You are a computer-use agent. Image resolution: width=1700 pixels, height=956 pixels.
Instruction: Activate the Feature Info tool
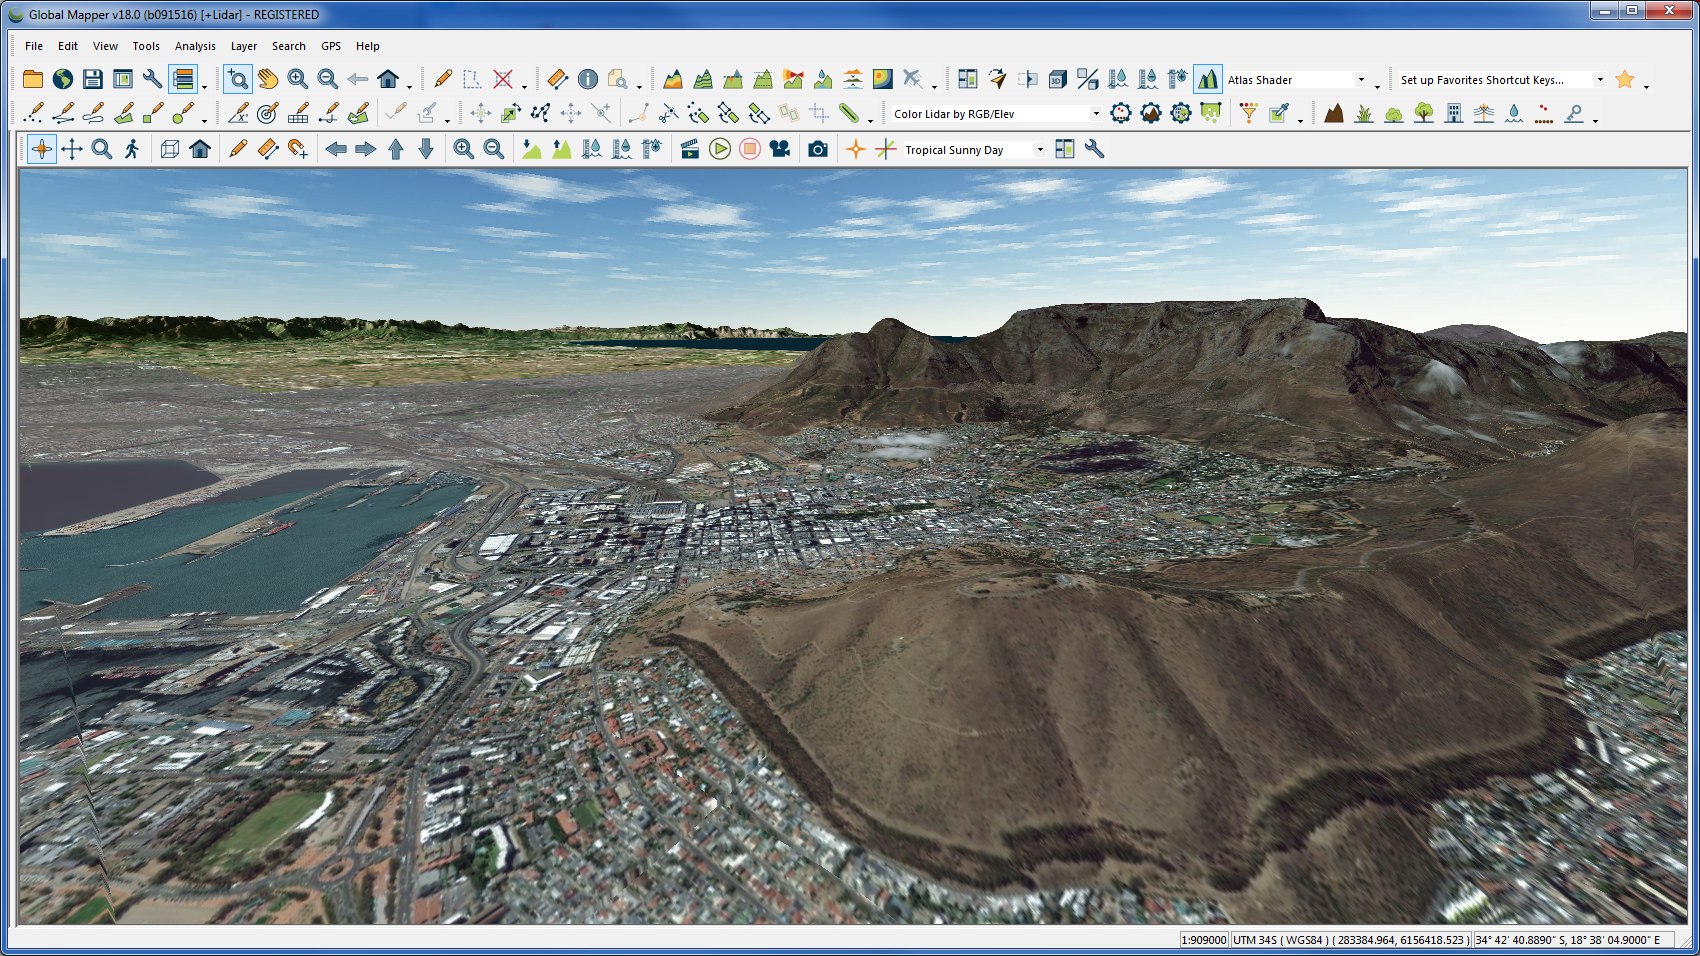(588, 79)
